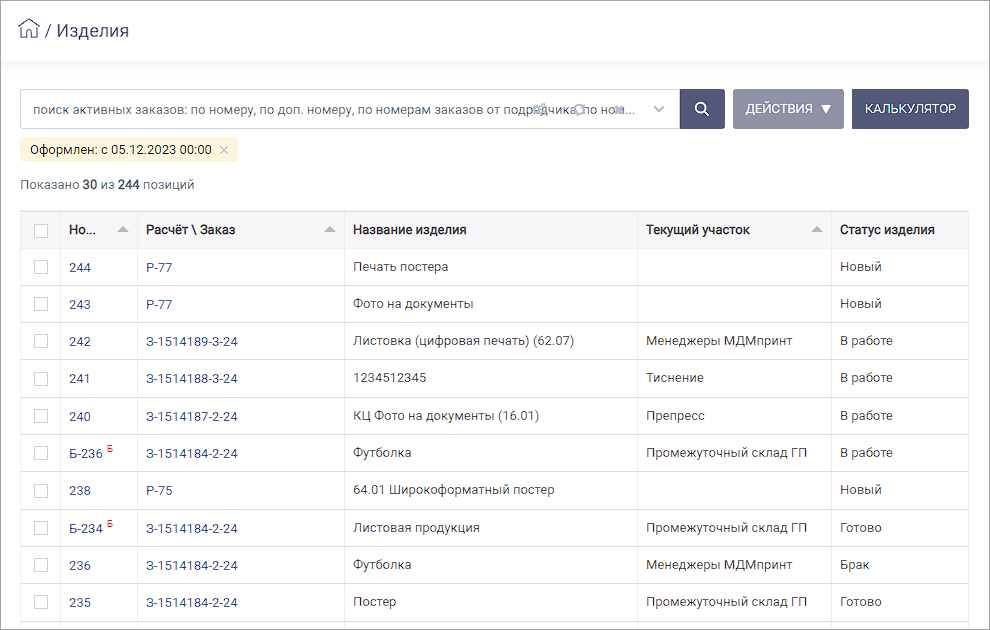Open item number 238 link

(80, 490)
